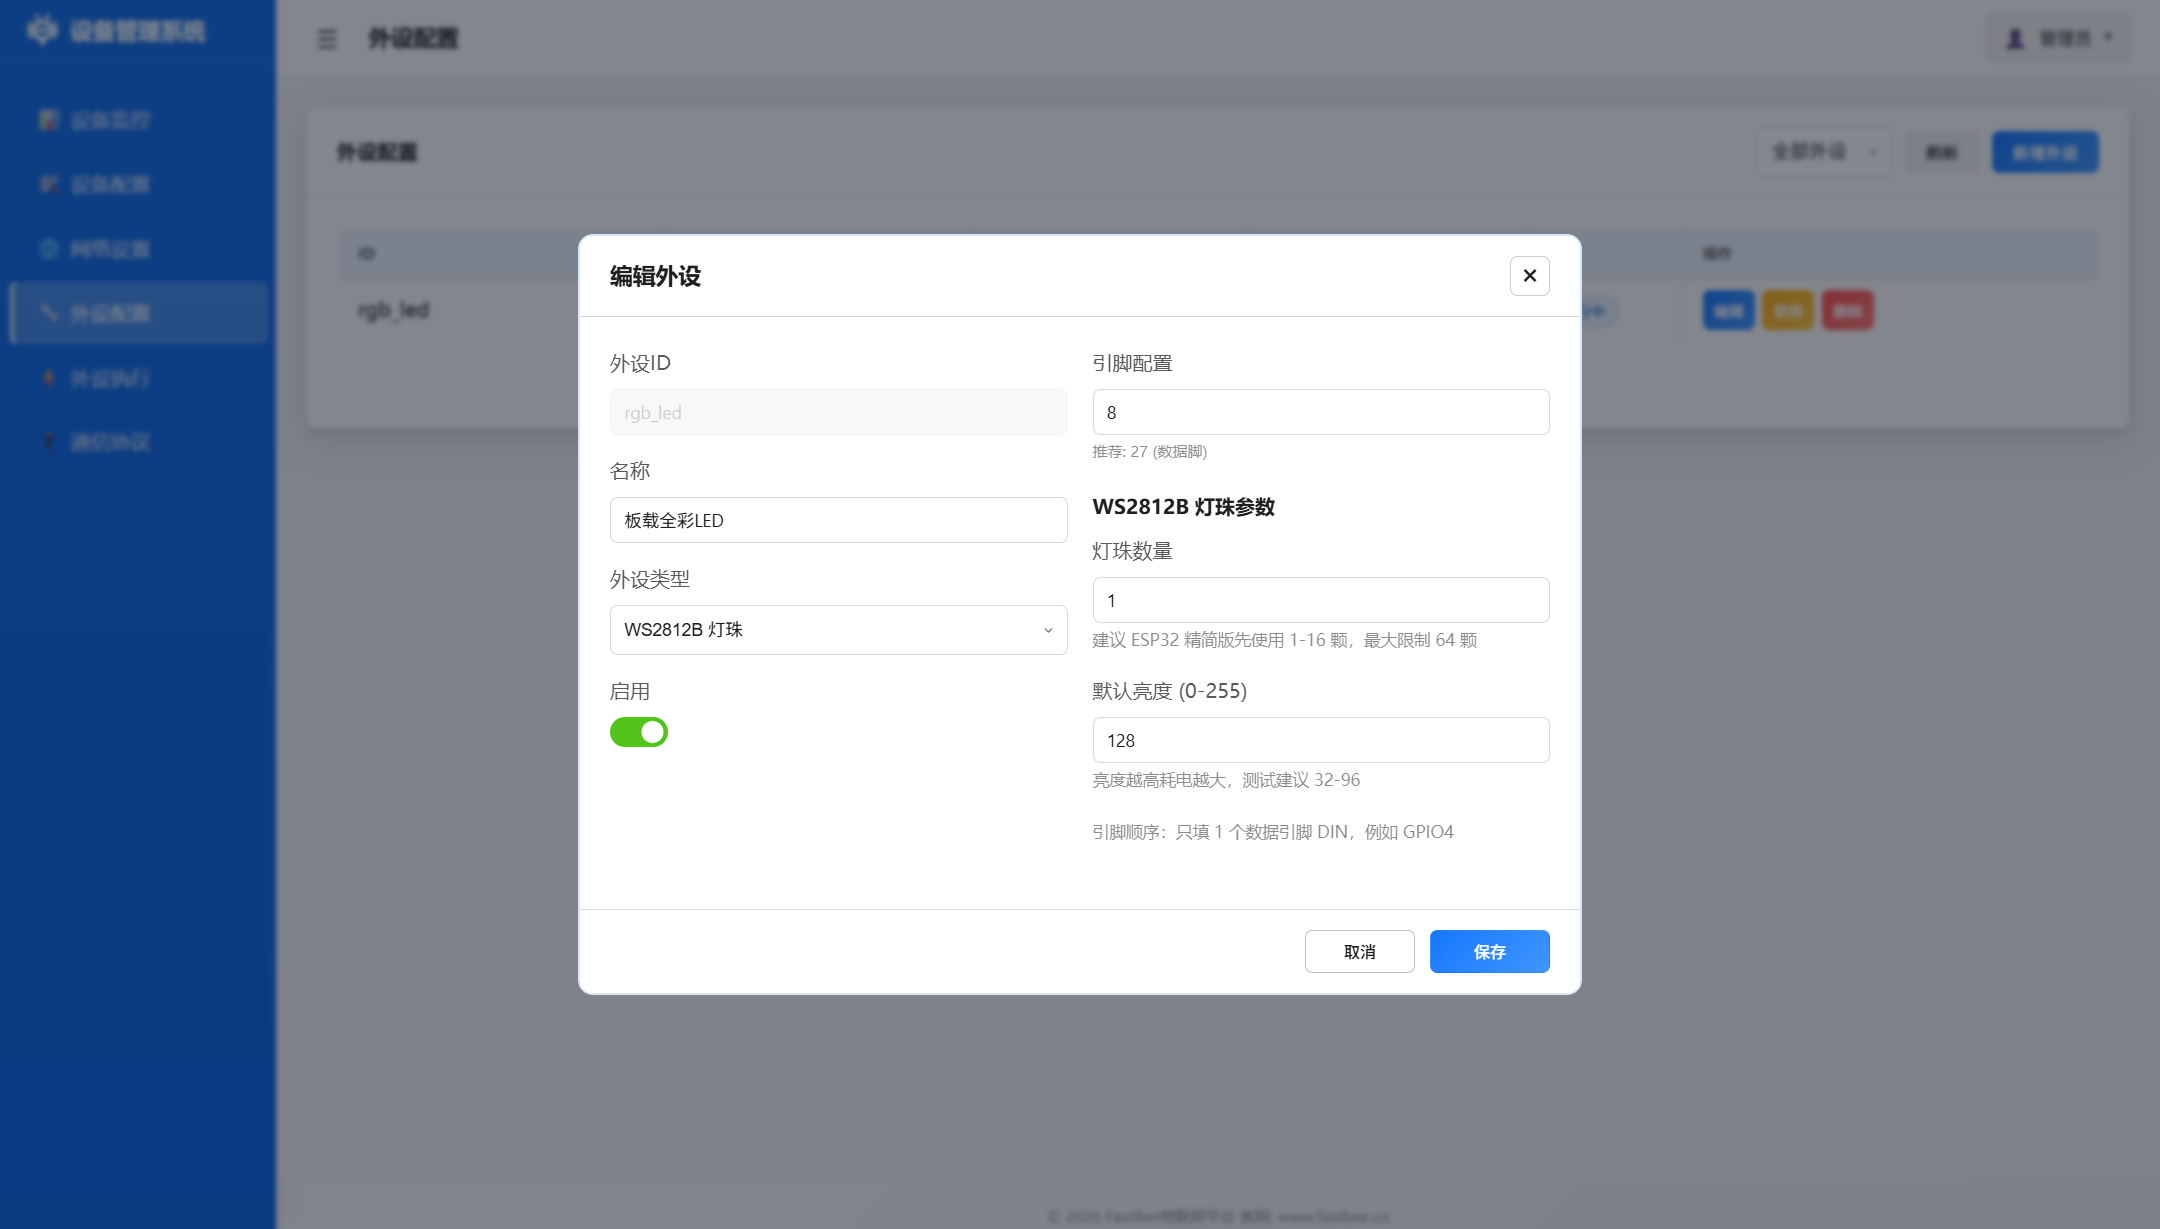2160x1229 pixels.
Task: Close the 编辑外设 dialog with the X
Action: (1529, 276)
